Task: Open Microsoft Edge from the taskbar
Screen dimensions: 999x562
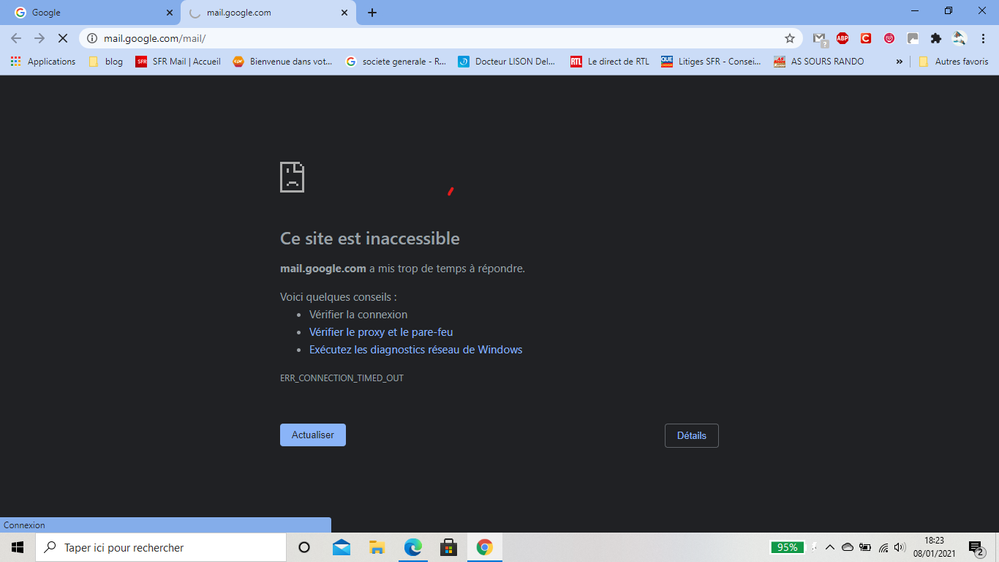Action: tap(413, 547)
